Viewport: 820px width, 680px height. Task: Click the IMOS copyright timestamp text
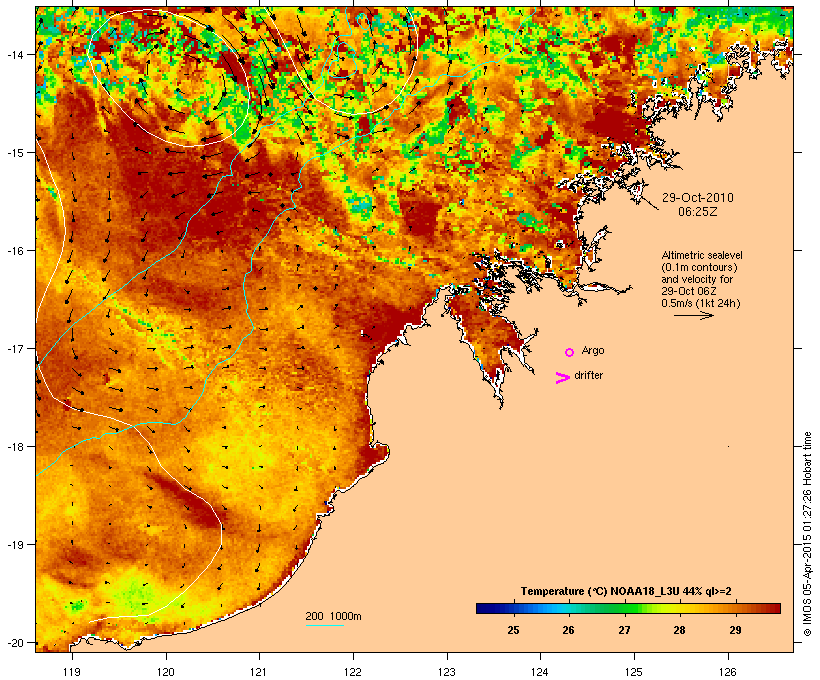807,534
